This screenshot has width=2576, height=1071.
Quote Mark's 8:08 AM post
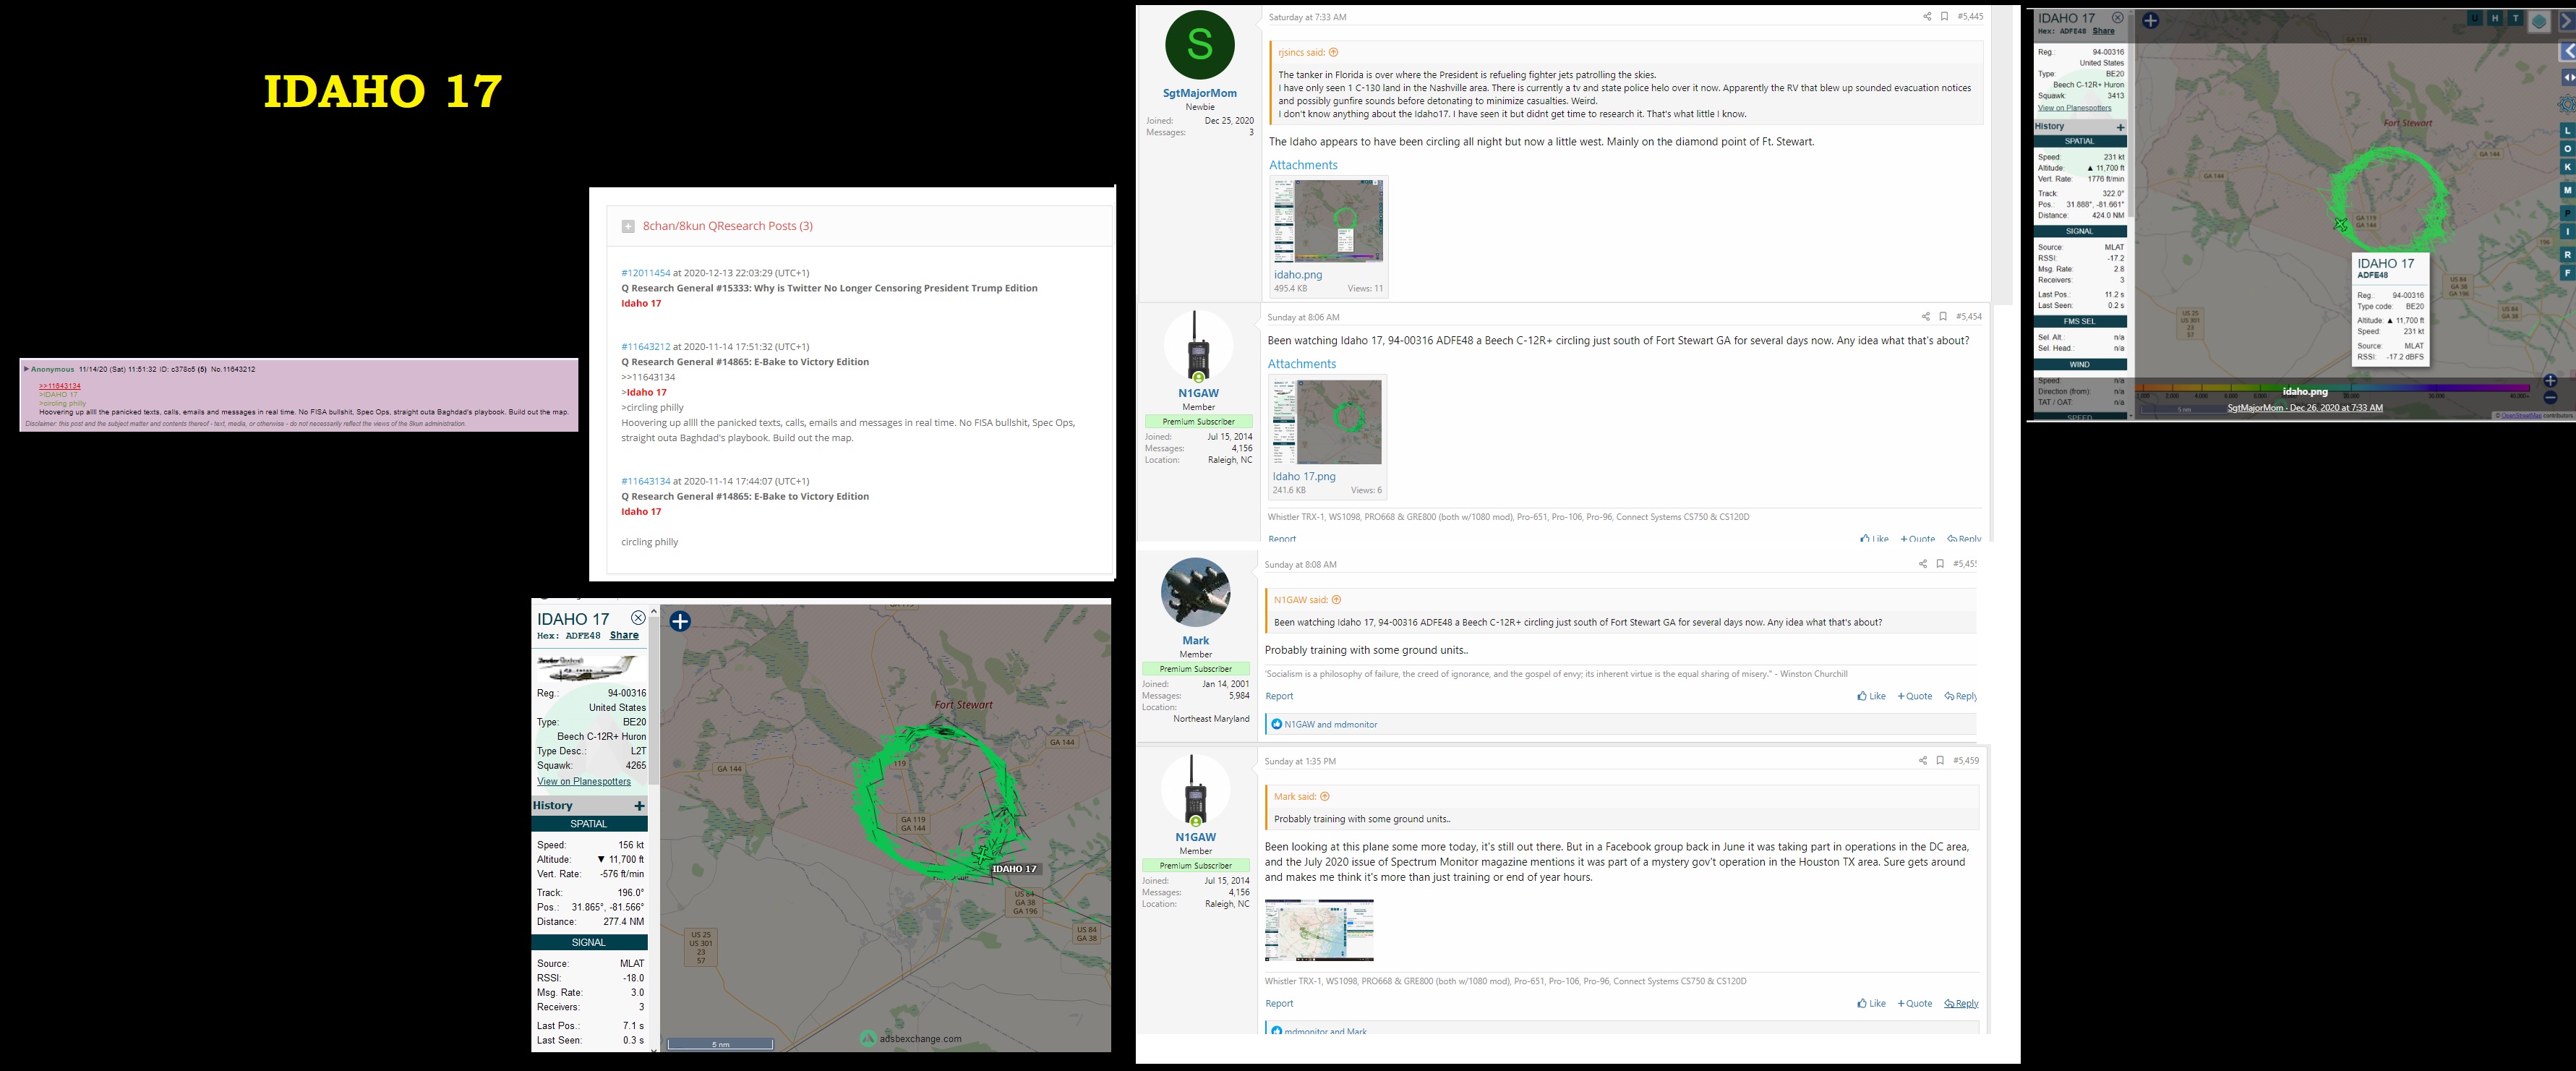1915,696
